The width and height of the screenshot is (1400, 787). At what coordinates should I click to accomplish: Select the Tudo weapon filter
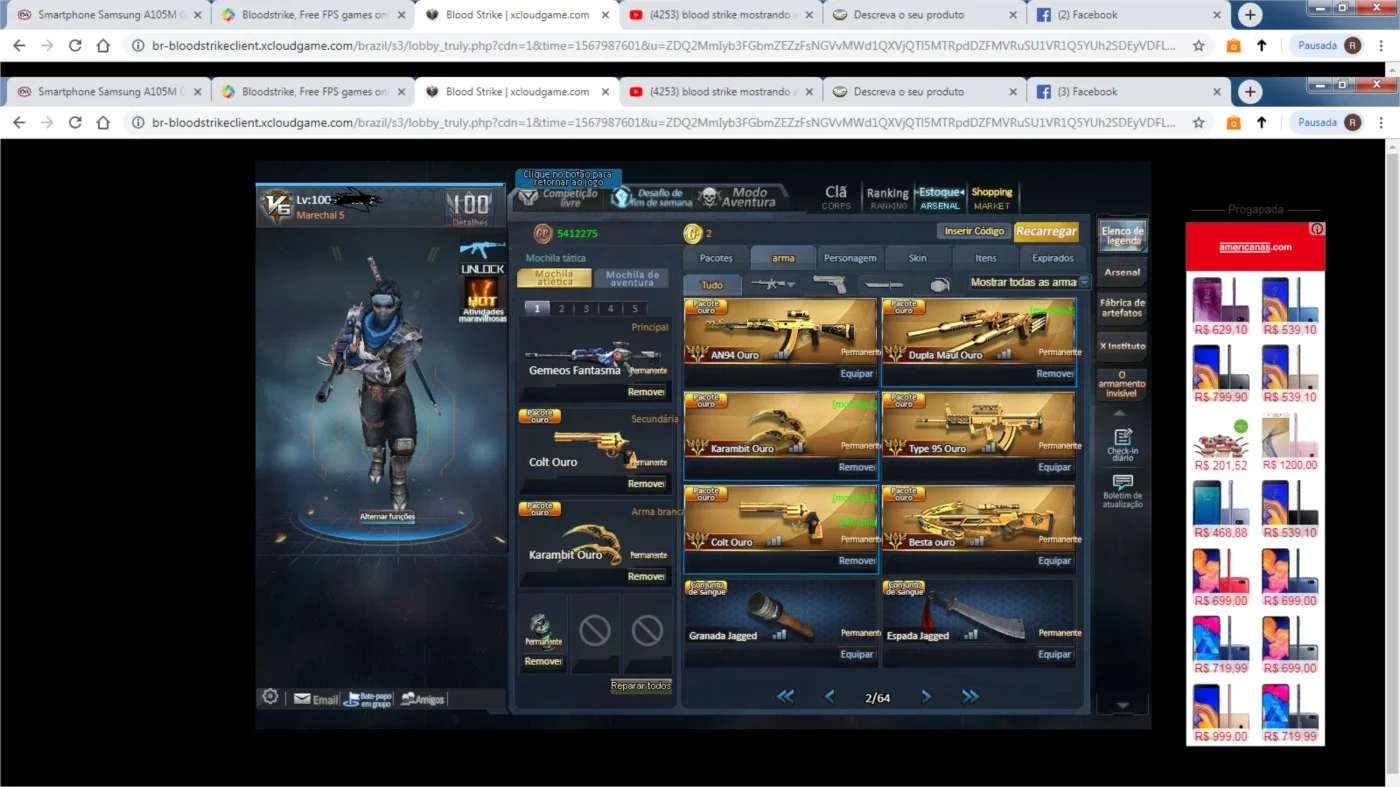coord(712,285)
